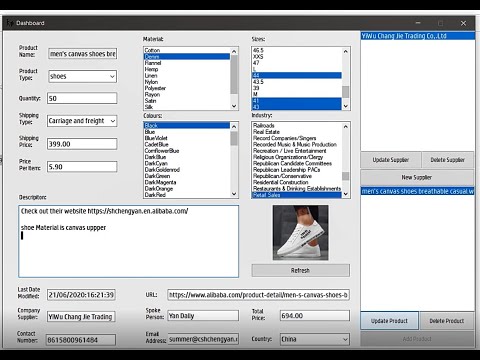The image size is (480, 360).
Task: Click the Contact Number field
Action: pos(81,340)
